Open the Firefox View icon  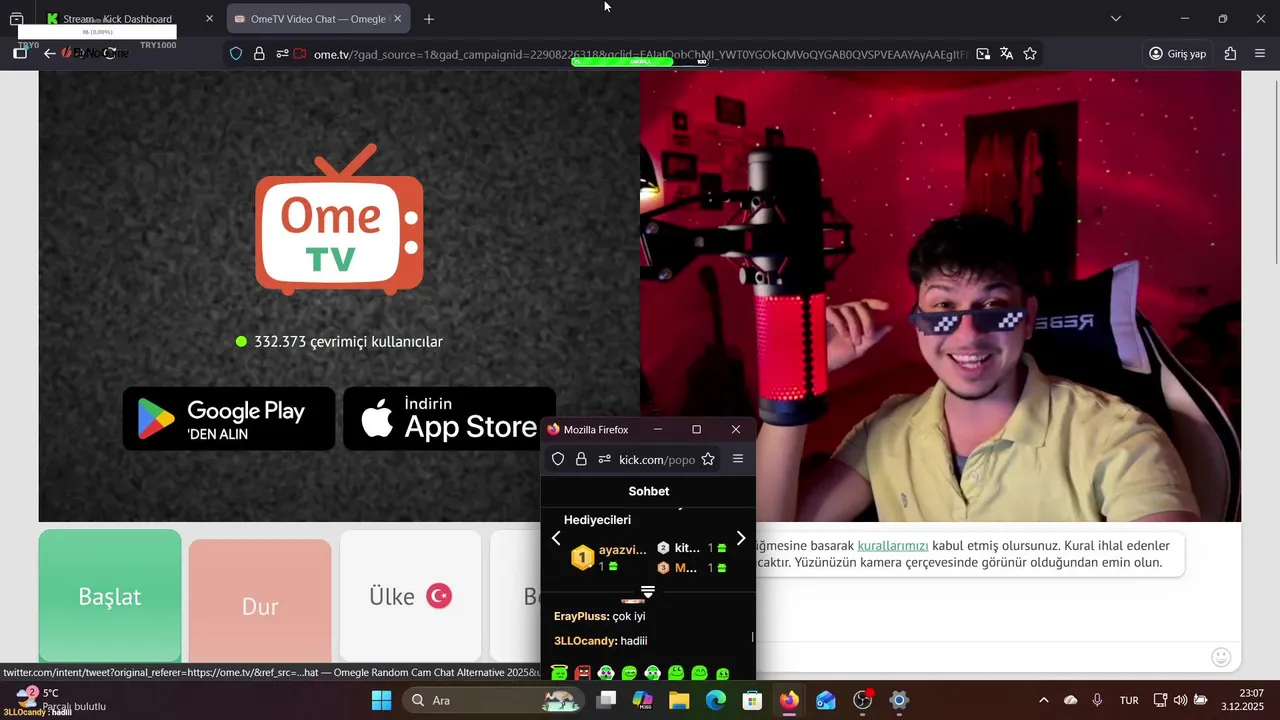coord(16,19)
